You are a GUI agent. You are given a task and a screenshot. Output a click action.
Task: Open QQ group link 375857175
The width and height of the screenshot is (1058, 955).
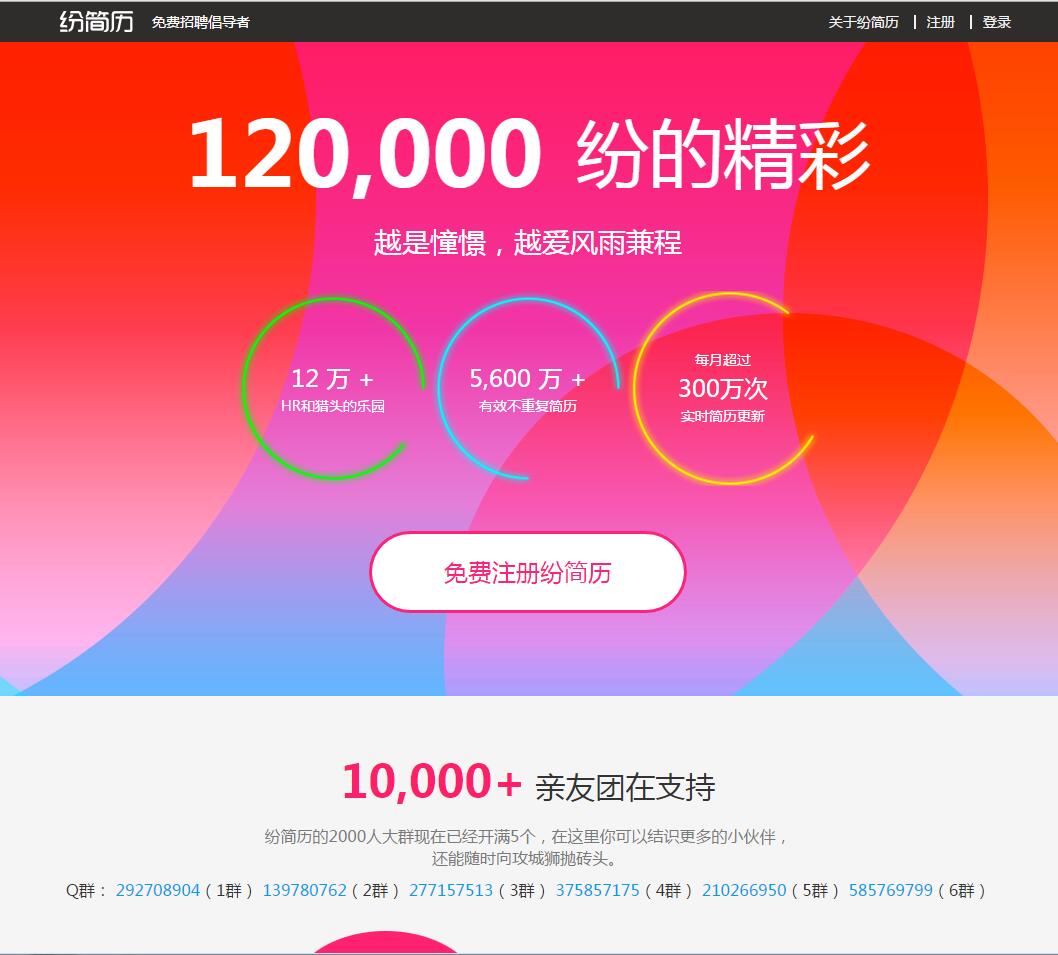point(597,890)
